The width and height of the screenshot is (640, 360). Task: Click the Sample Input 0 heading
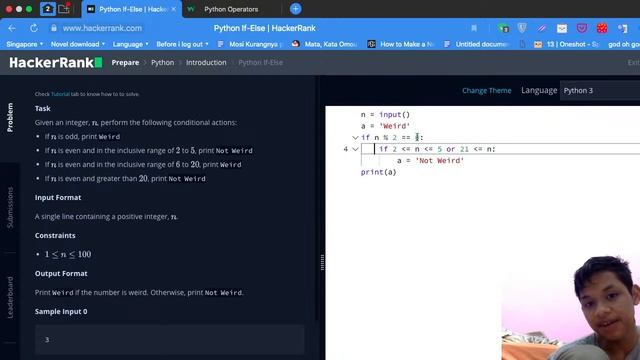coord(61,311)
